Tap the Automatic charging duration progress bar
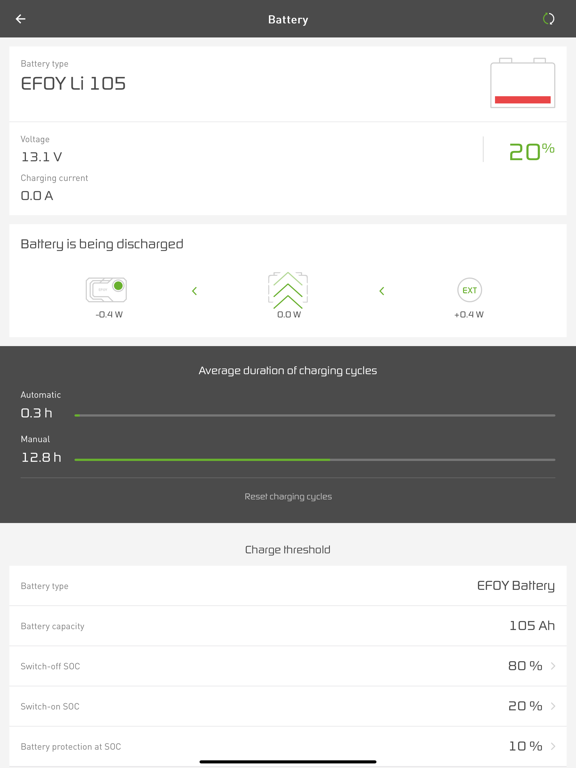Viewport: 576px width, 768px height. pos(314,415)
